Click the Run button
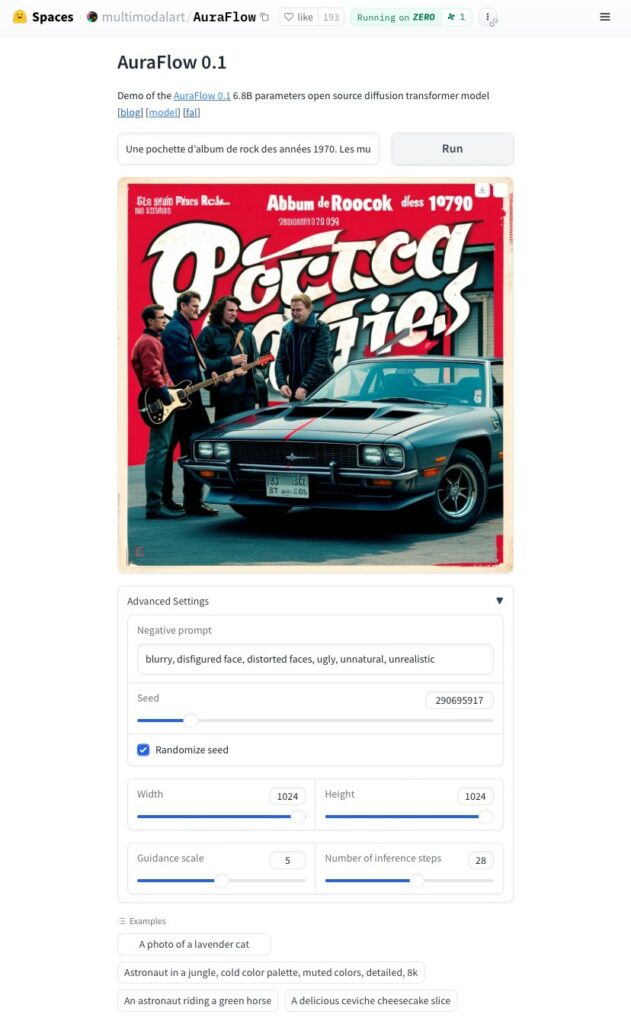631x1024 pixels. click(452, 149)
